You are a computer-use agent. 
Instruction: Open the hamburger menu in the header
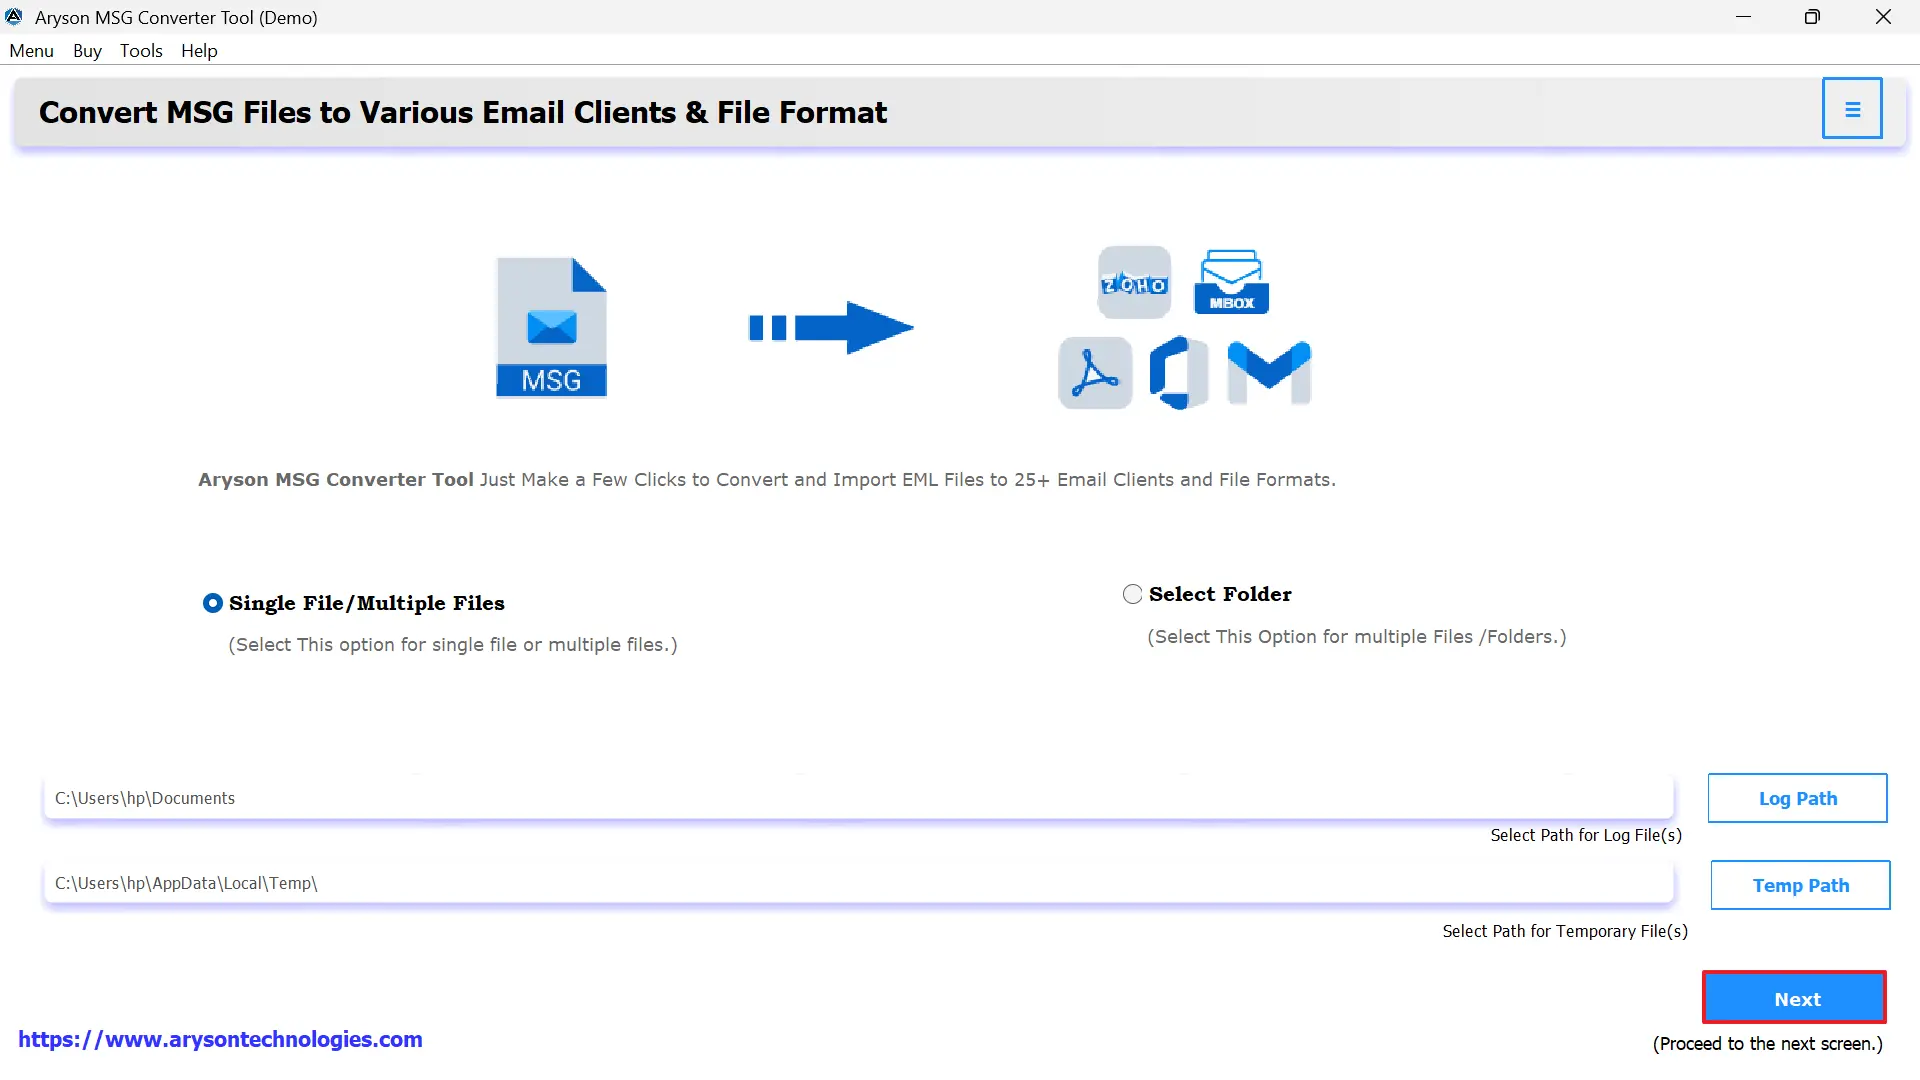[1852, 108]
